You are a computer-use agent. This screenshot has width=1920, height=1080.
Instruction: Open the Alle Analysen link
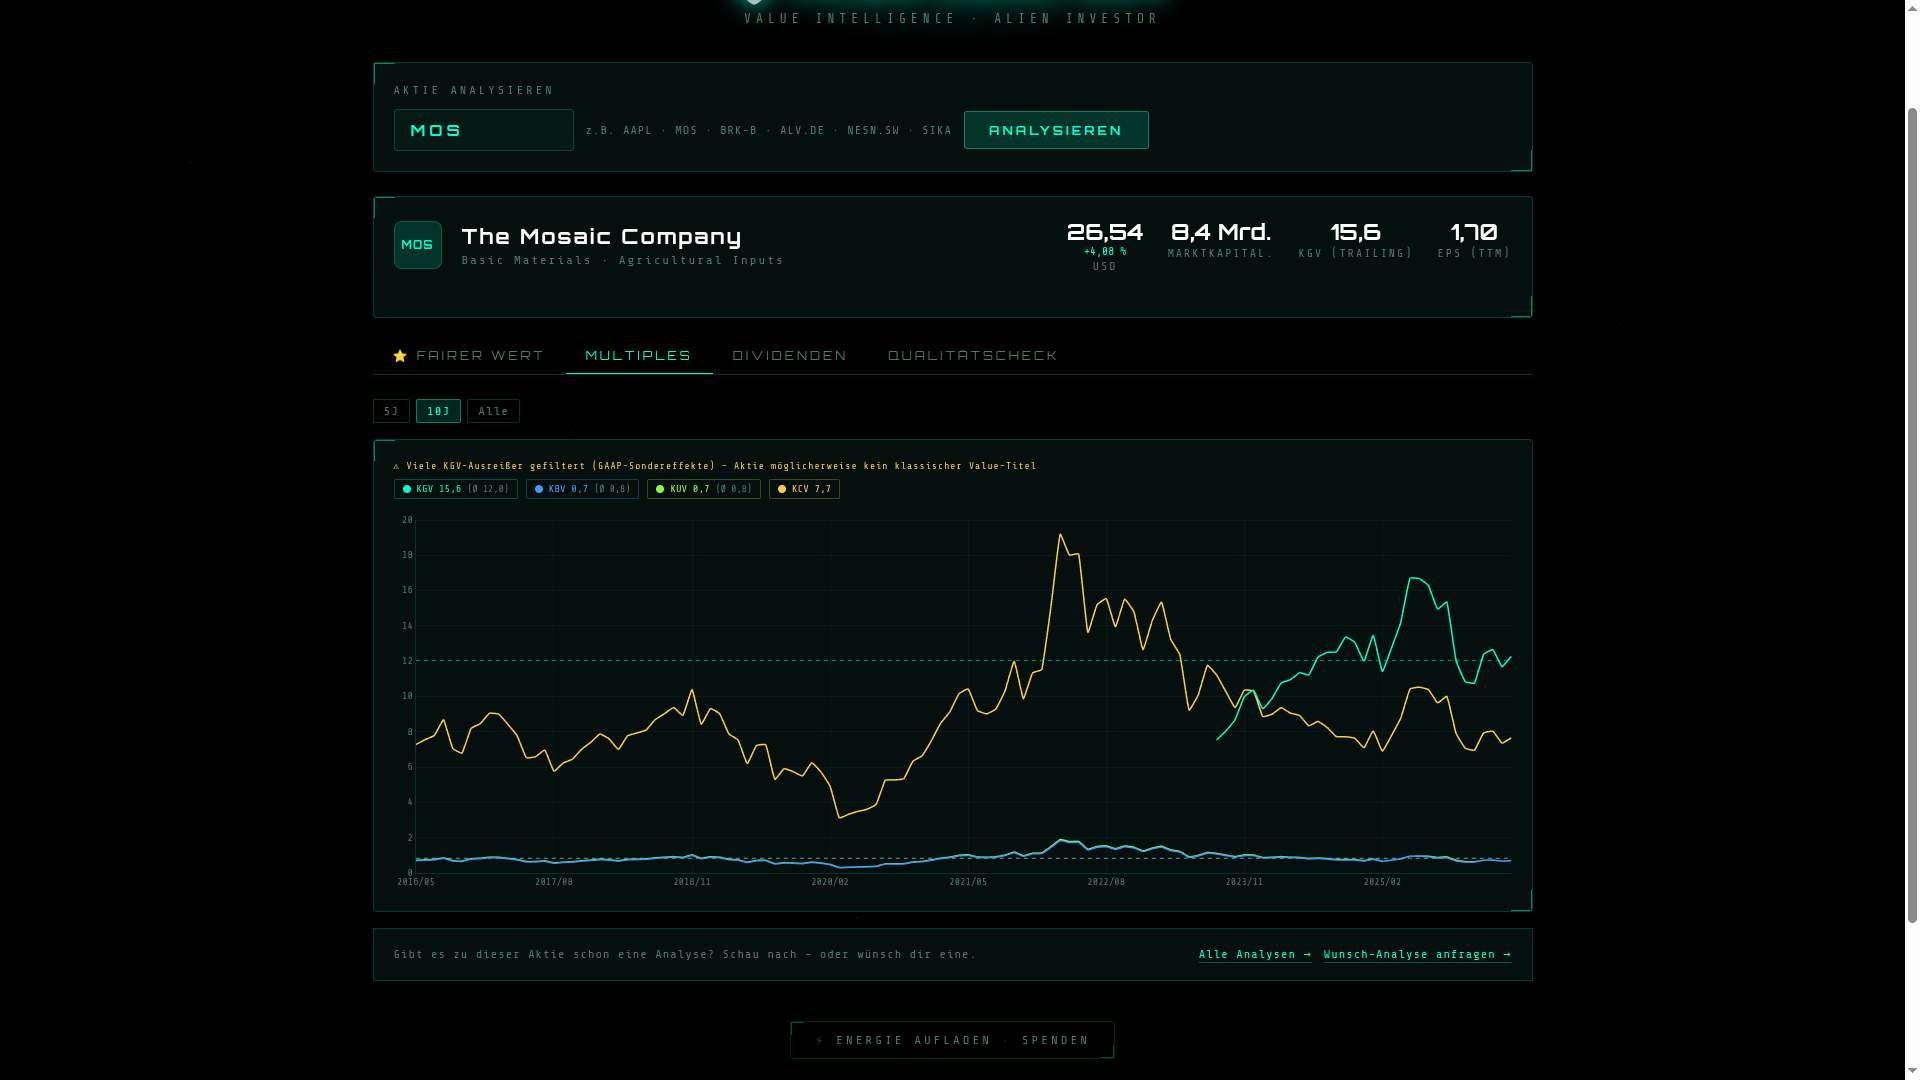[1254, 954]
